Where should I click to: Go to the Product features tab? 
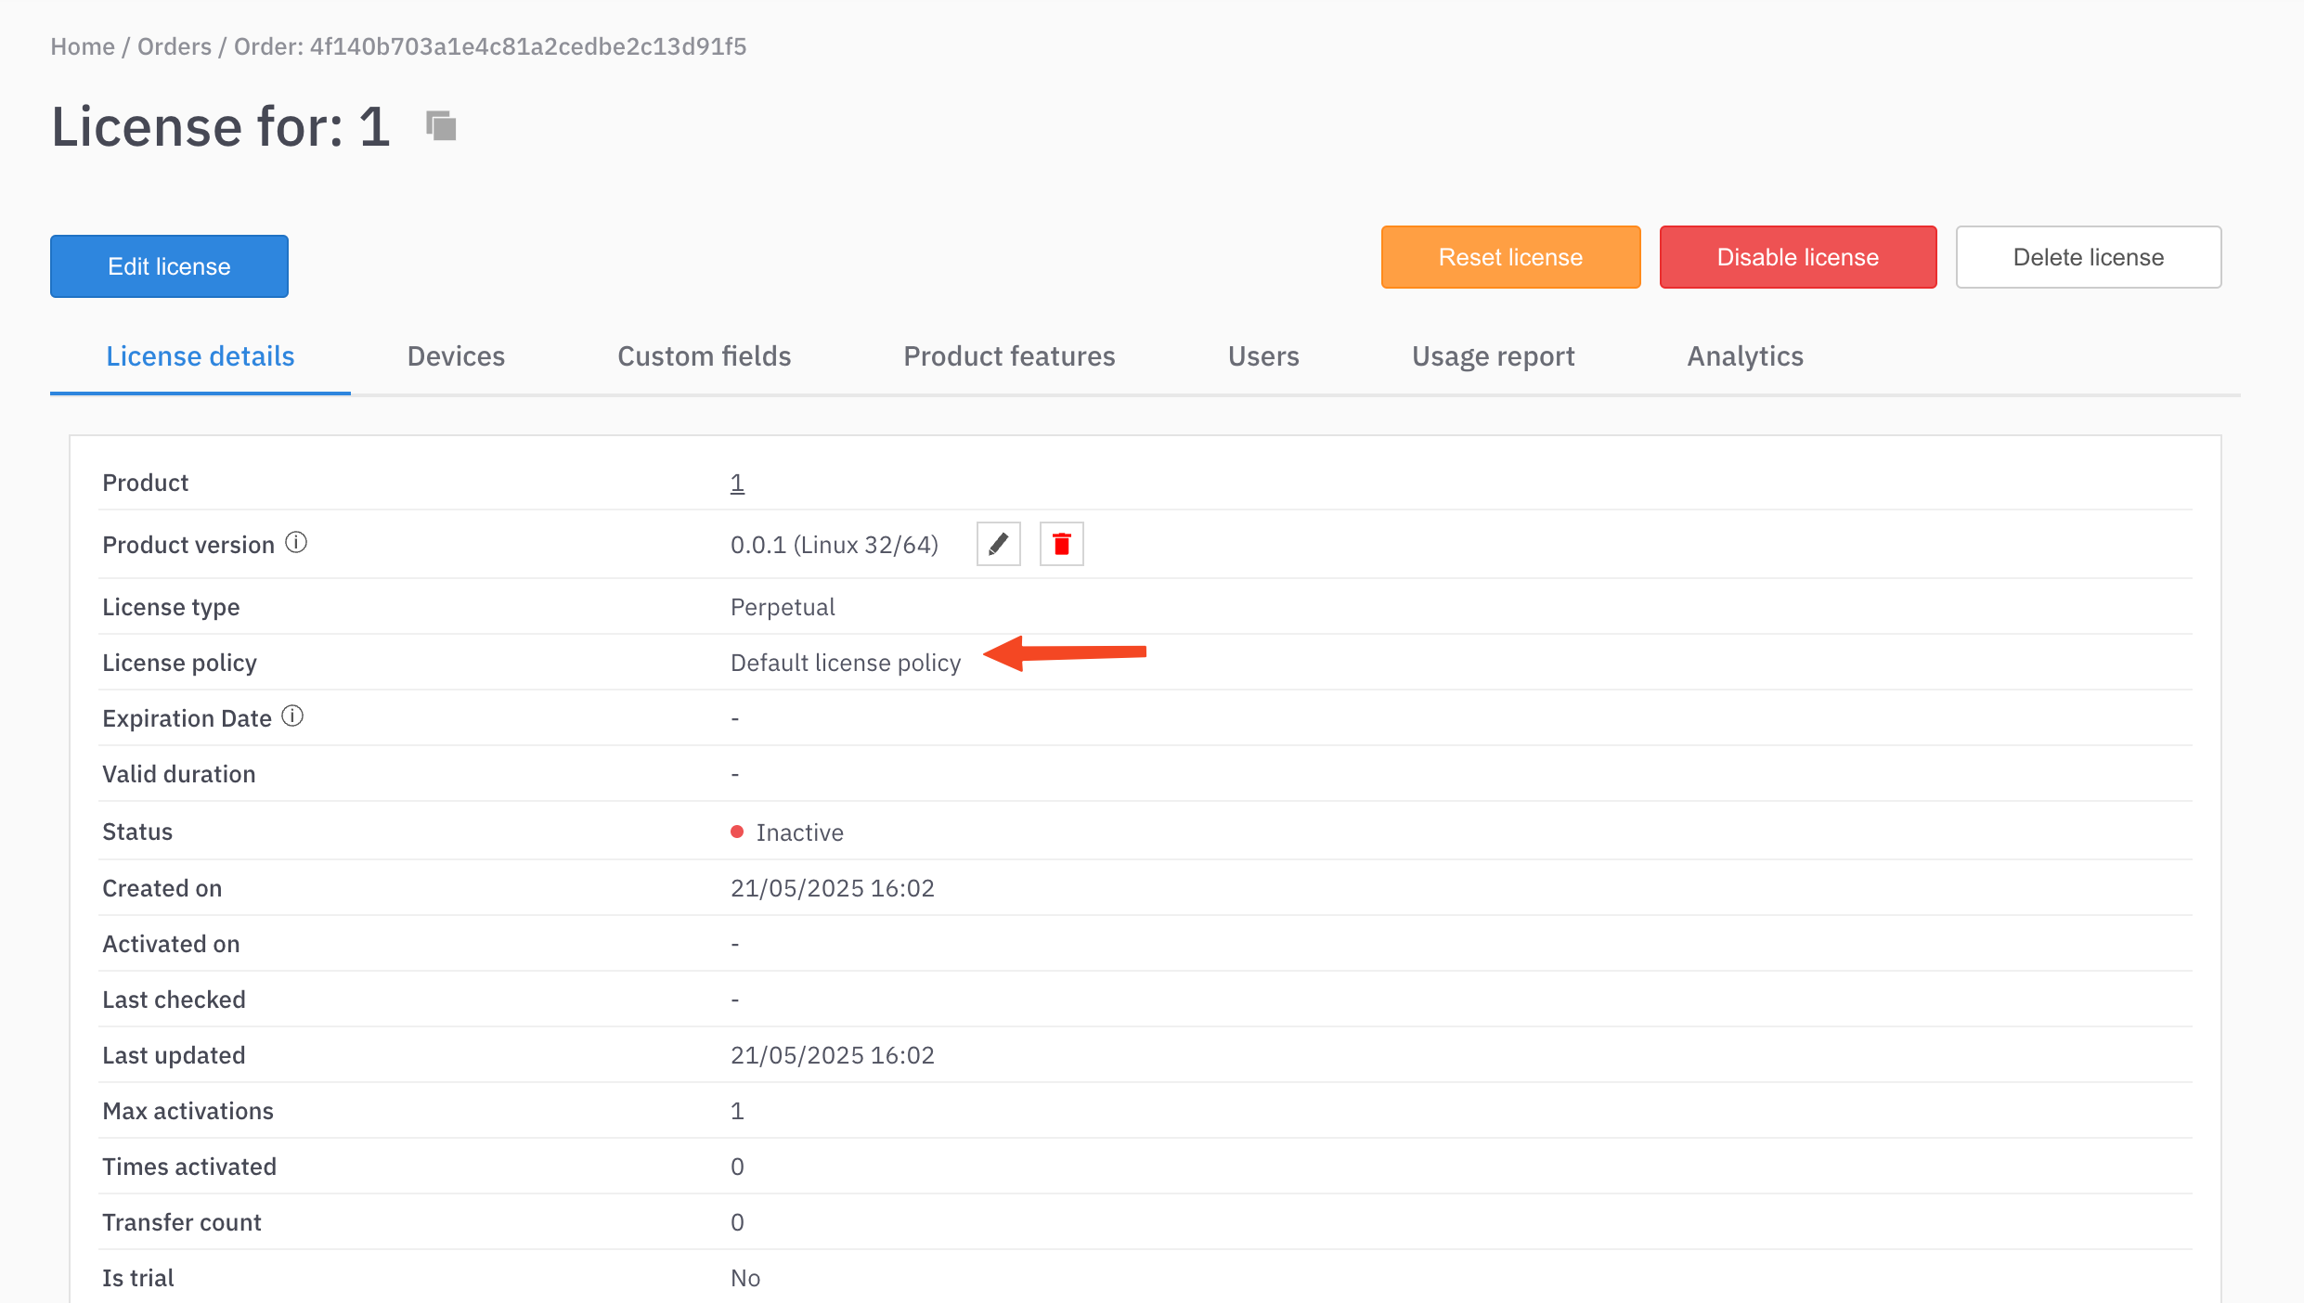click(x=1009, y=356)
